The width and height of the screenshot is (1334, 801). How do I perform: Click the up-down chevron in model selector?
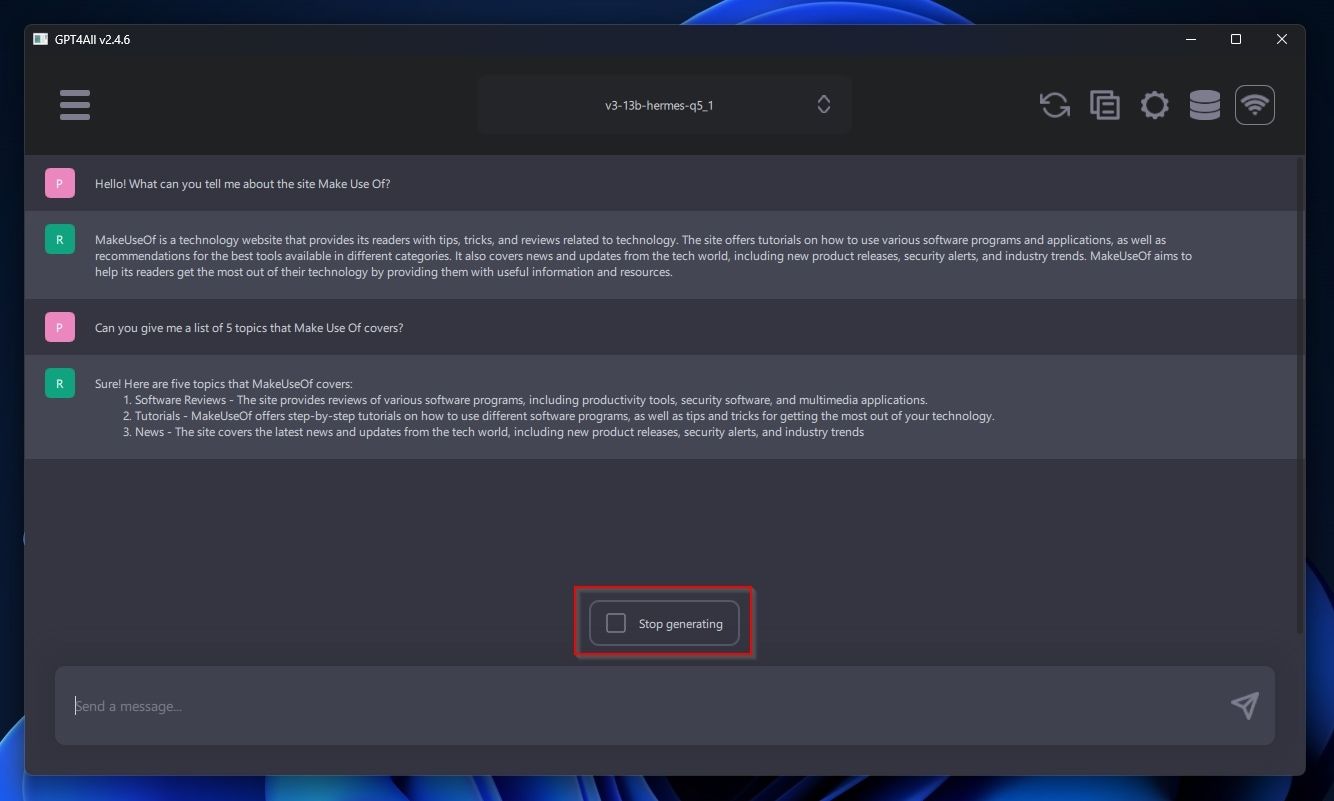point(823,105)
